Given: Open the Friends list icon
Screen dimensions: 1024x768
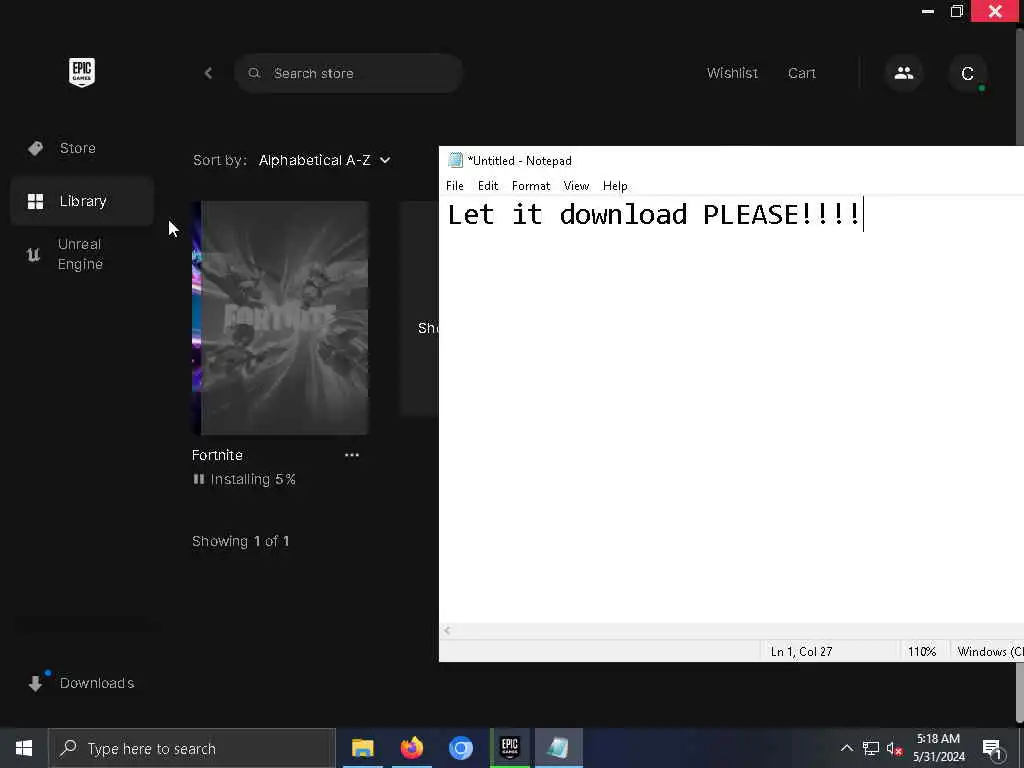Looking at the screenshot, I should tap(904, 73).
